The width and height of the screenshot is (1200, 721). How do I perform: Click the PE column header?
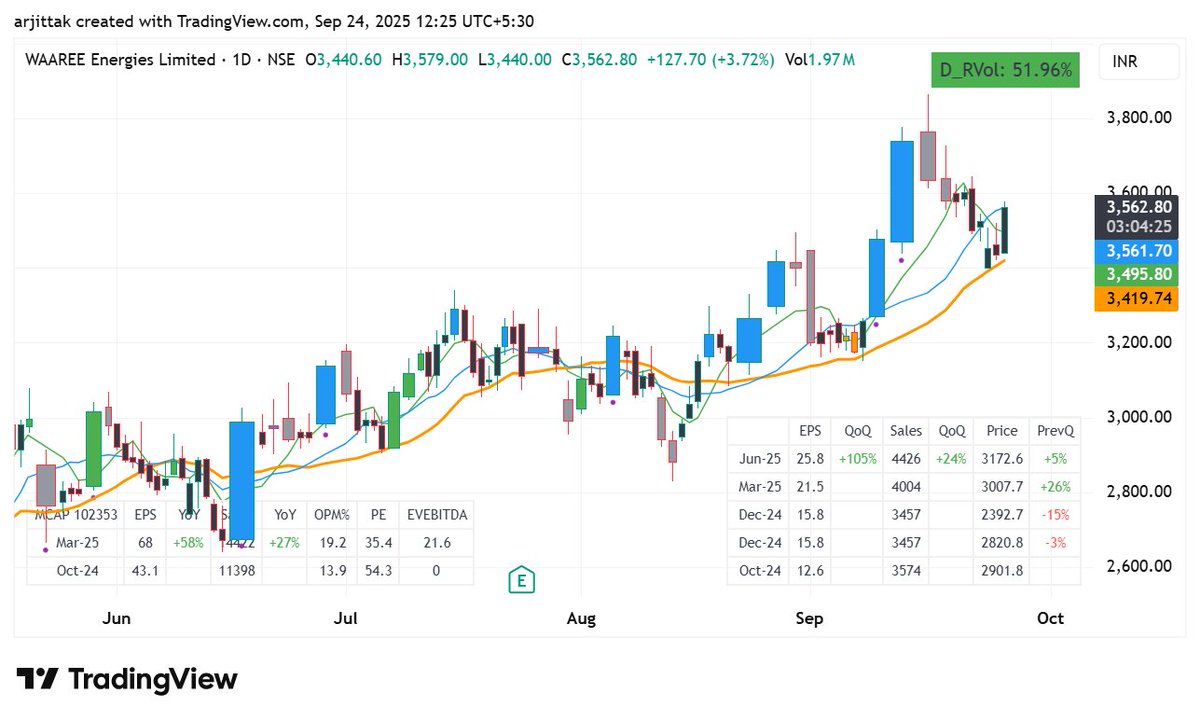(x=378, y=515)
